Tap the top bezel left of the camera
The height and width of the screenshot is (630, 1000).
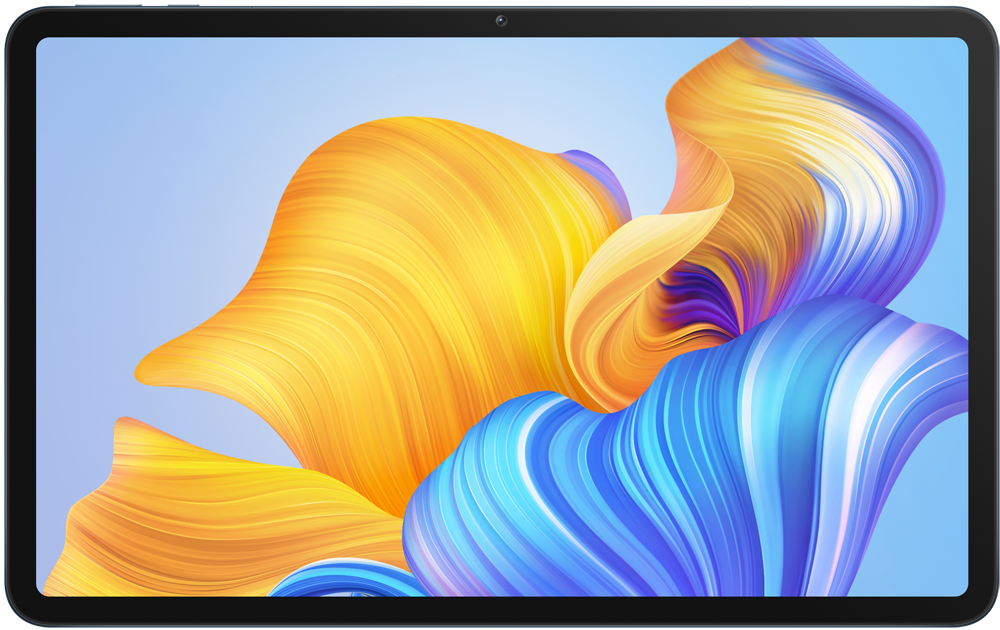tap(300, 20)
